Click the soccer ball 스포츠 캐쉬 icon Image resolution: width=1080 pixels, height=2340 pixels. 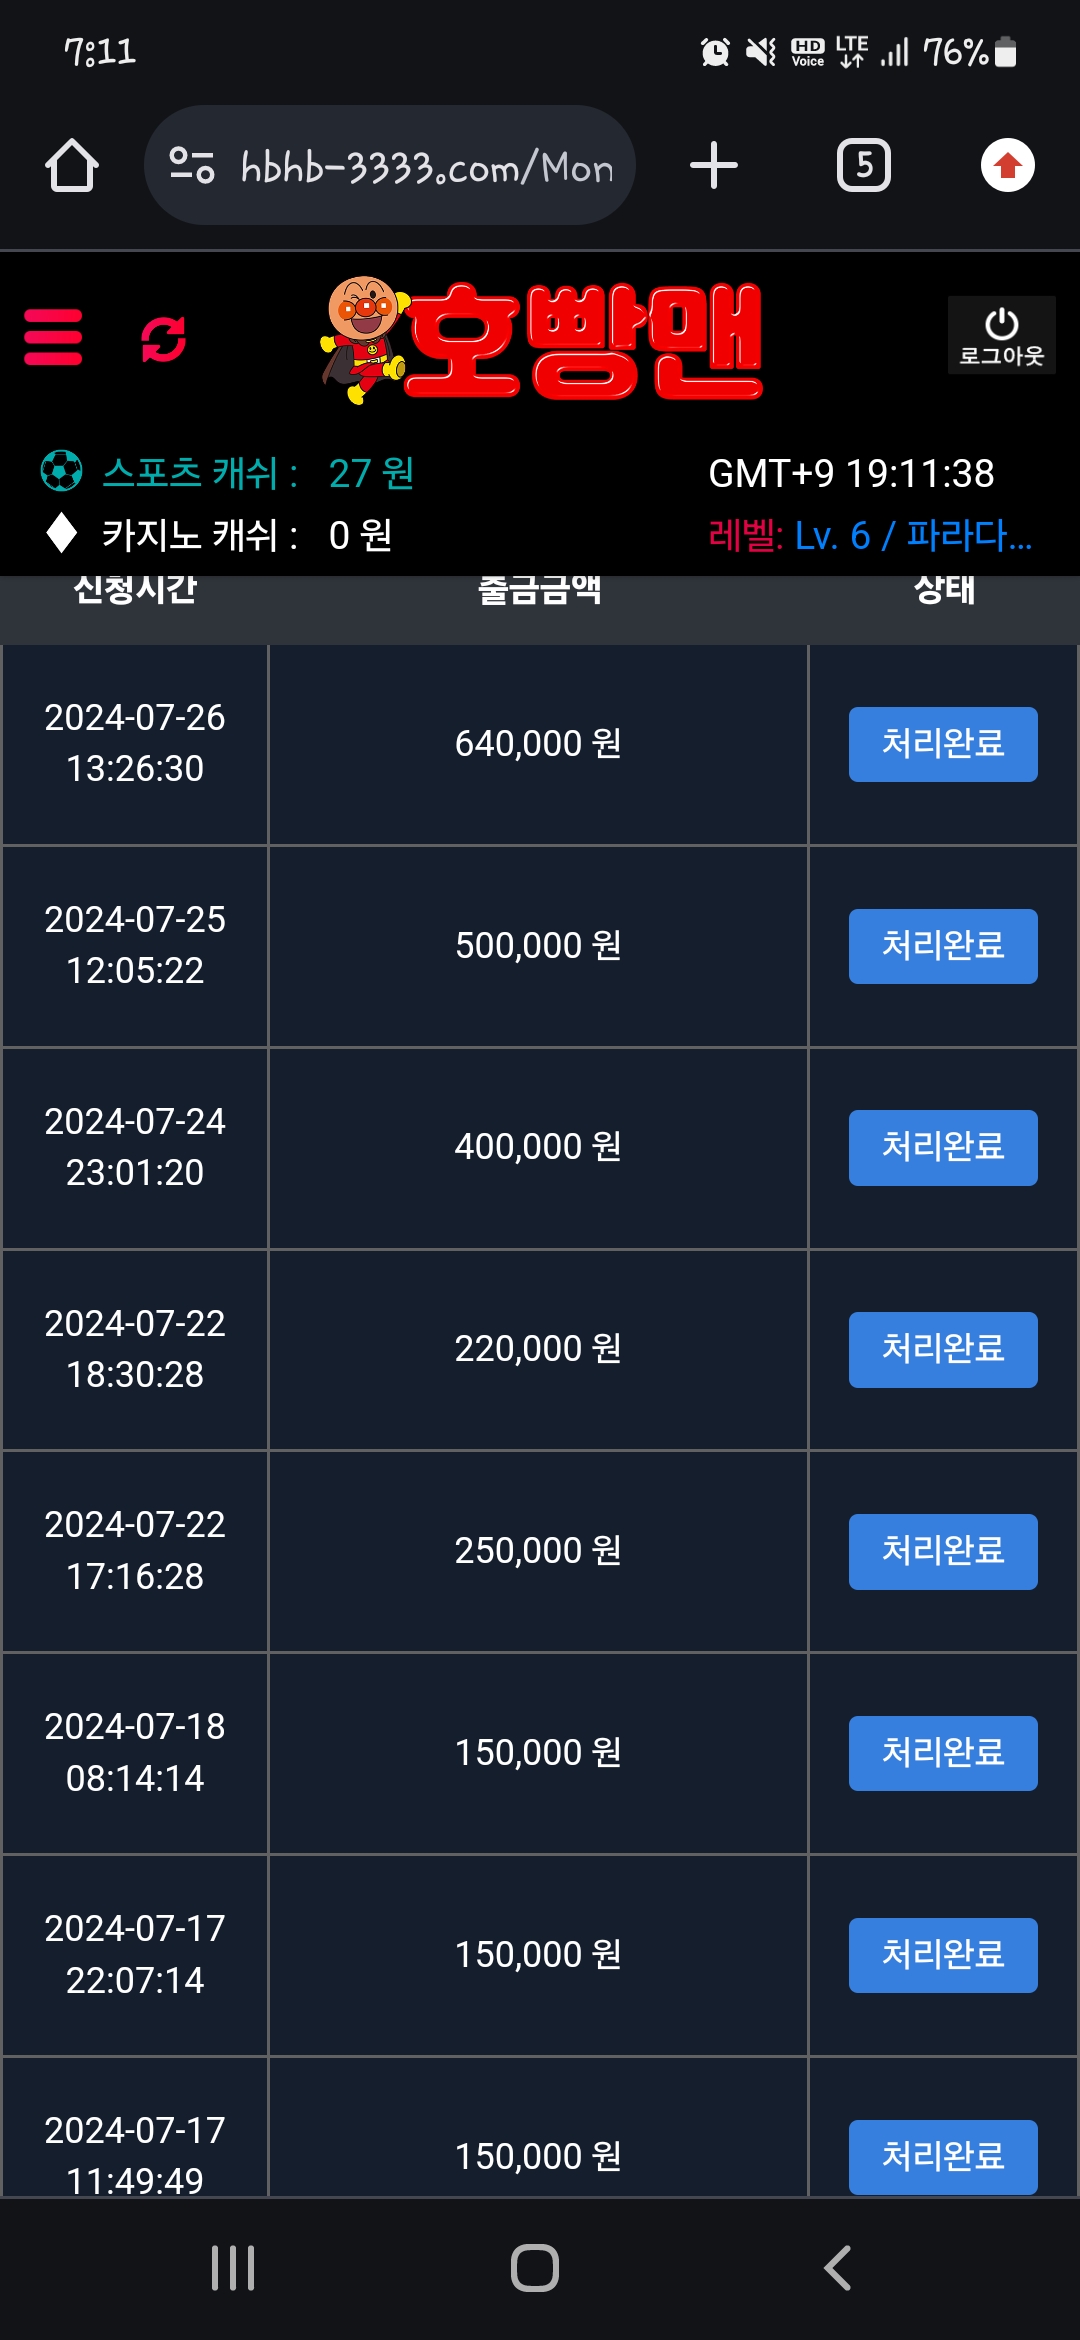[62, 471]
